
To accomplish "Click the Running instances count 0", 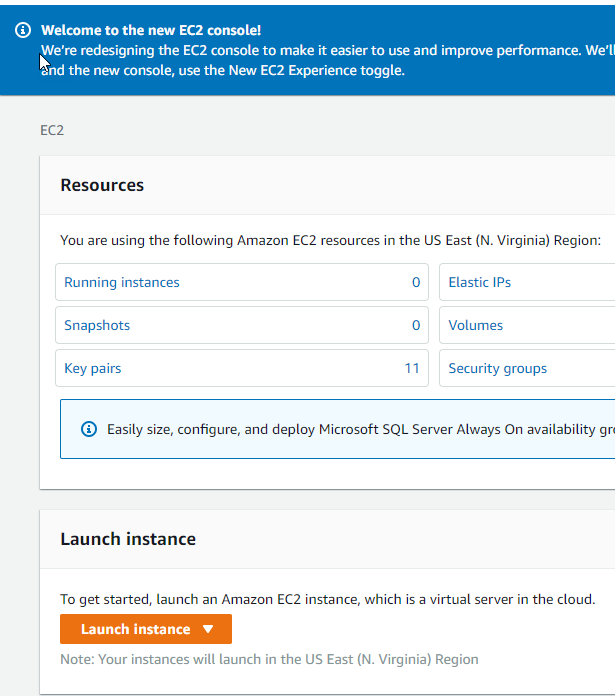I will click(416, 282).
